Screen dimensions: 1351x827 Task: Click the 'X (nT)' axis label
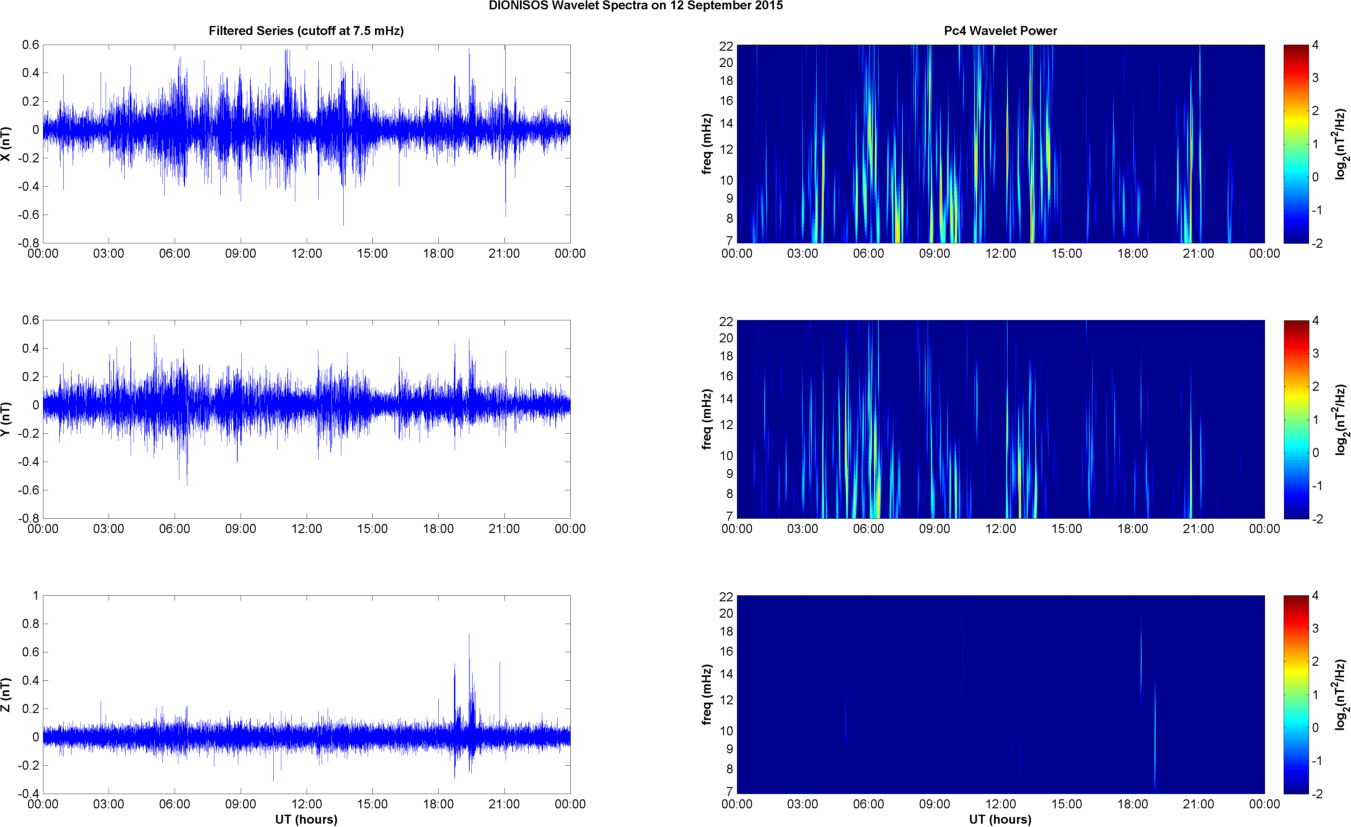pos(8,143)
